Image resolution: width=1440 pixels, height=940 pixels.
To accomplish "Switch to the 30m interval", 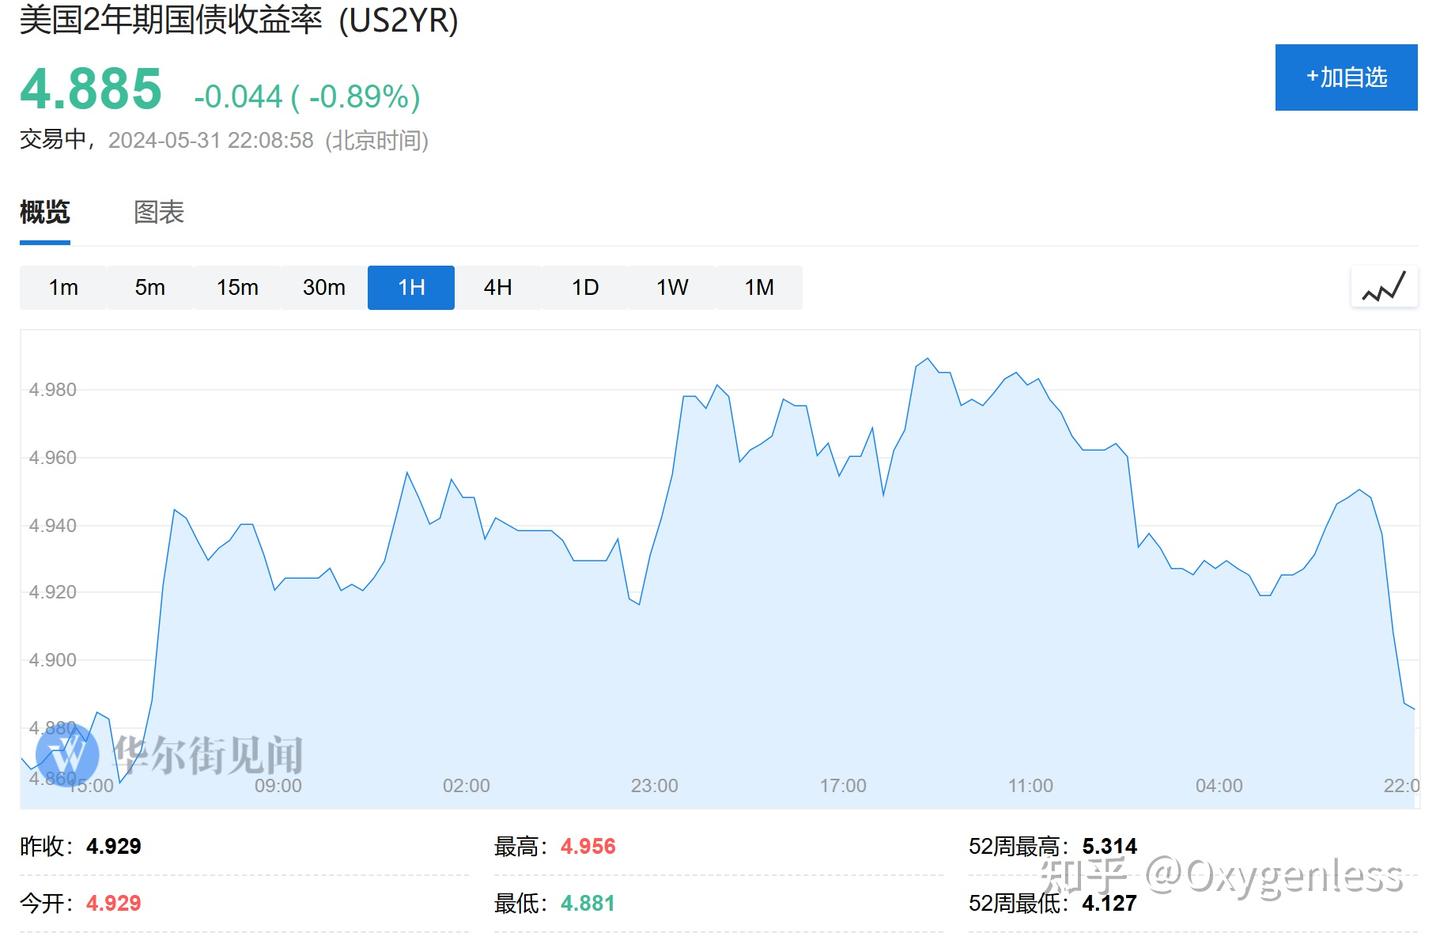I will pos(324,287).
